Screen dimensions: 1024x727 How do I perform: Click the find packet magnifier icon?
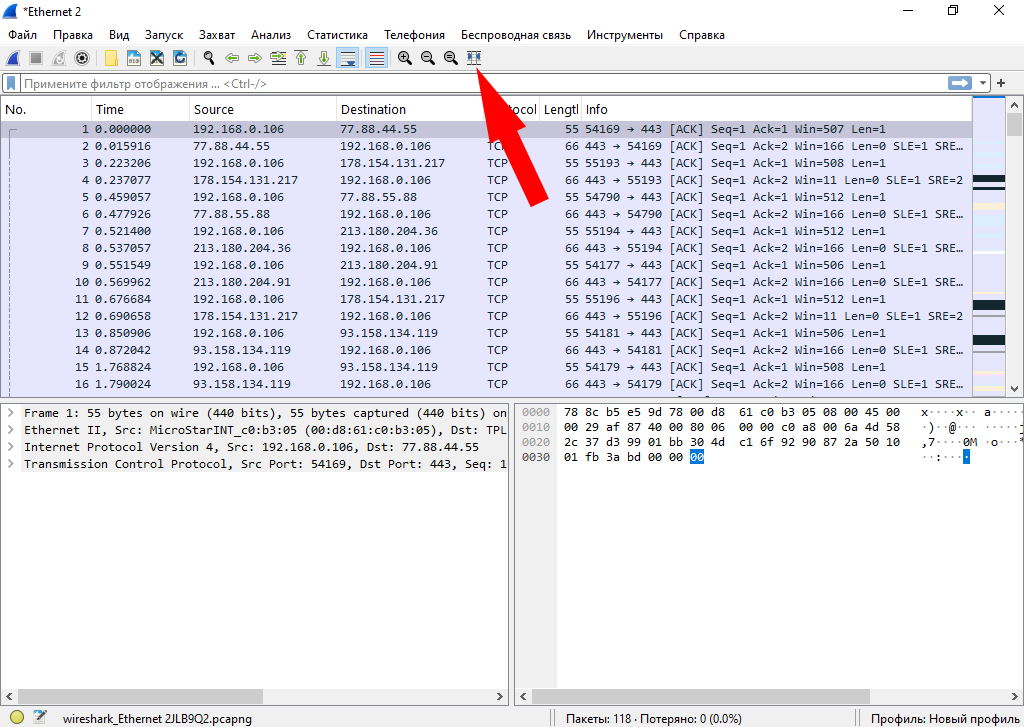pyautogui.click(x=209, y=58)
